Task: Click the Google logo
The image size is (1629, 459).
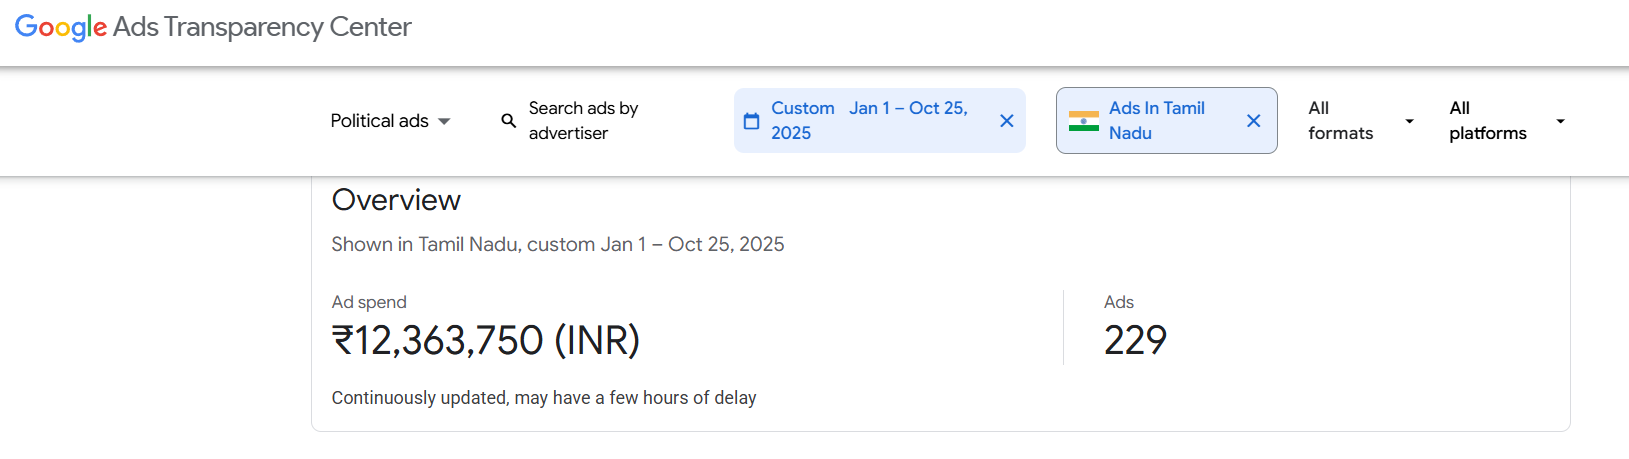Action: point(60,27)
